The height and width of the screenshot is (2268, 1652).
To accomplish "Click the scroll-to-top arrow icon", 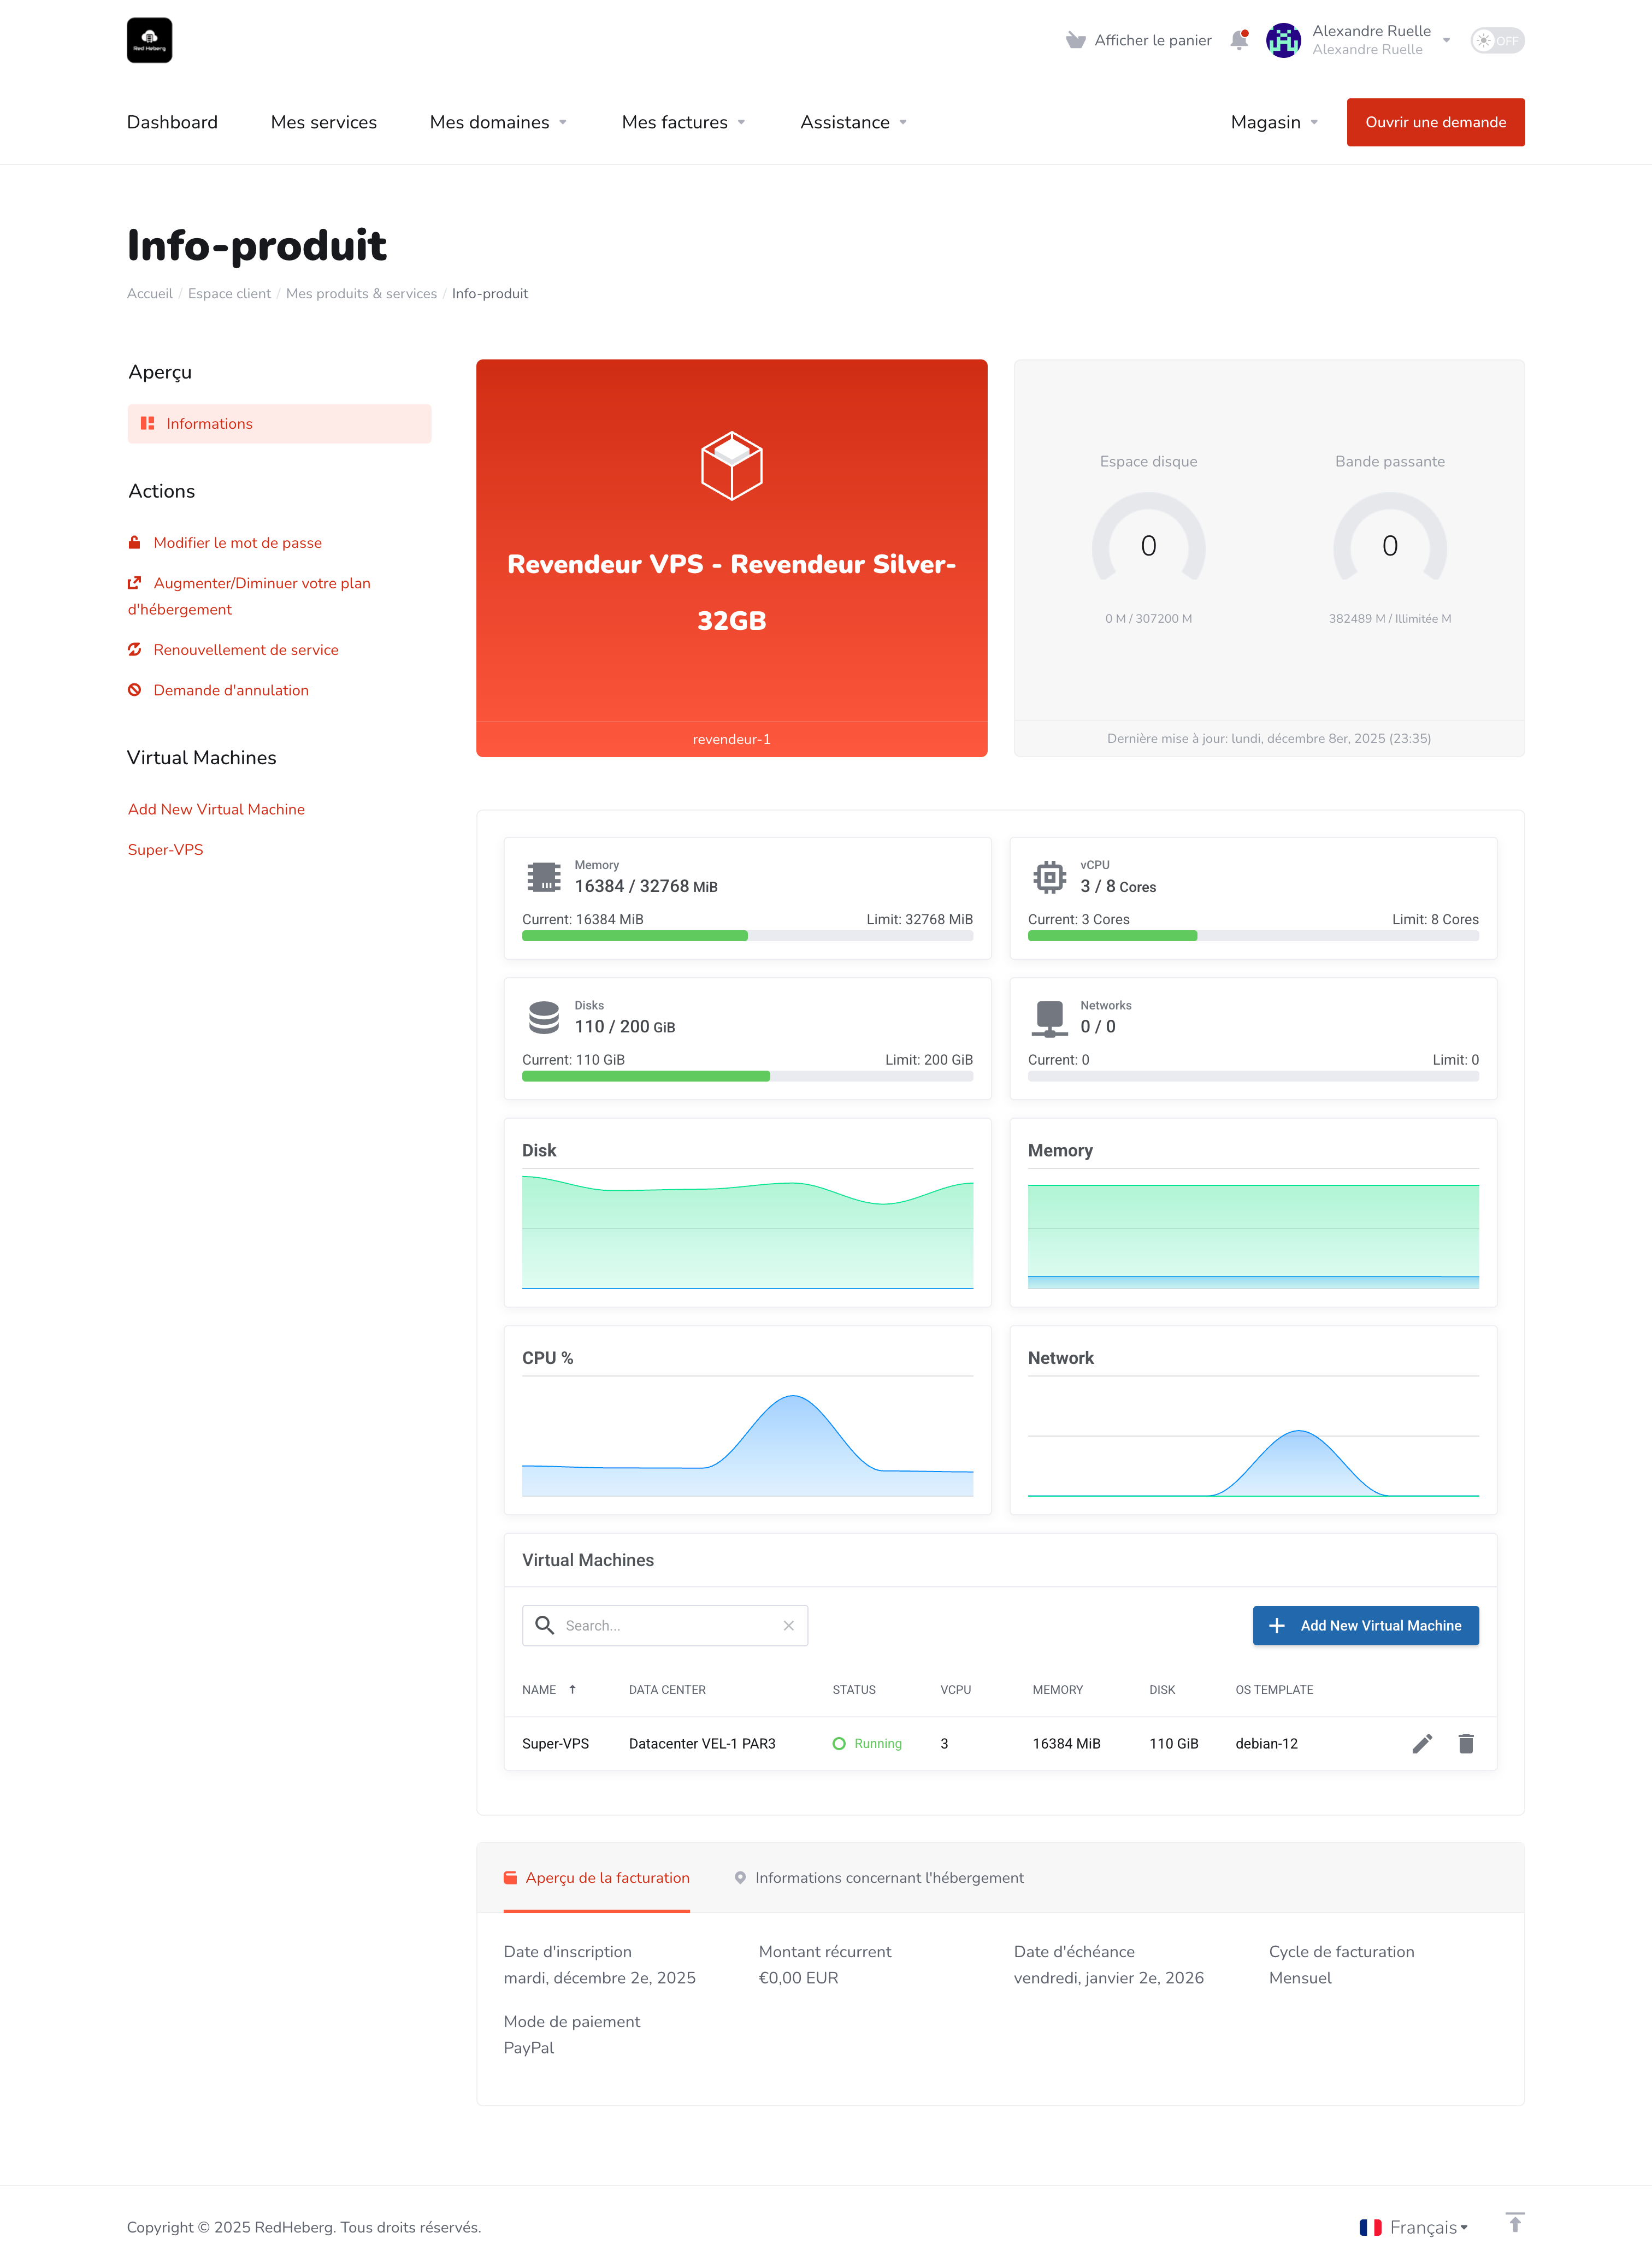I will tap(1514, 2222).
